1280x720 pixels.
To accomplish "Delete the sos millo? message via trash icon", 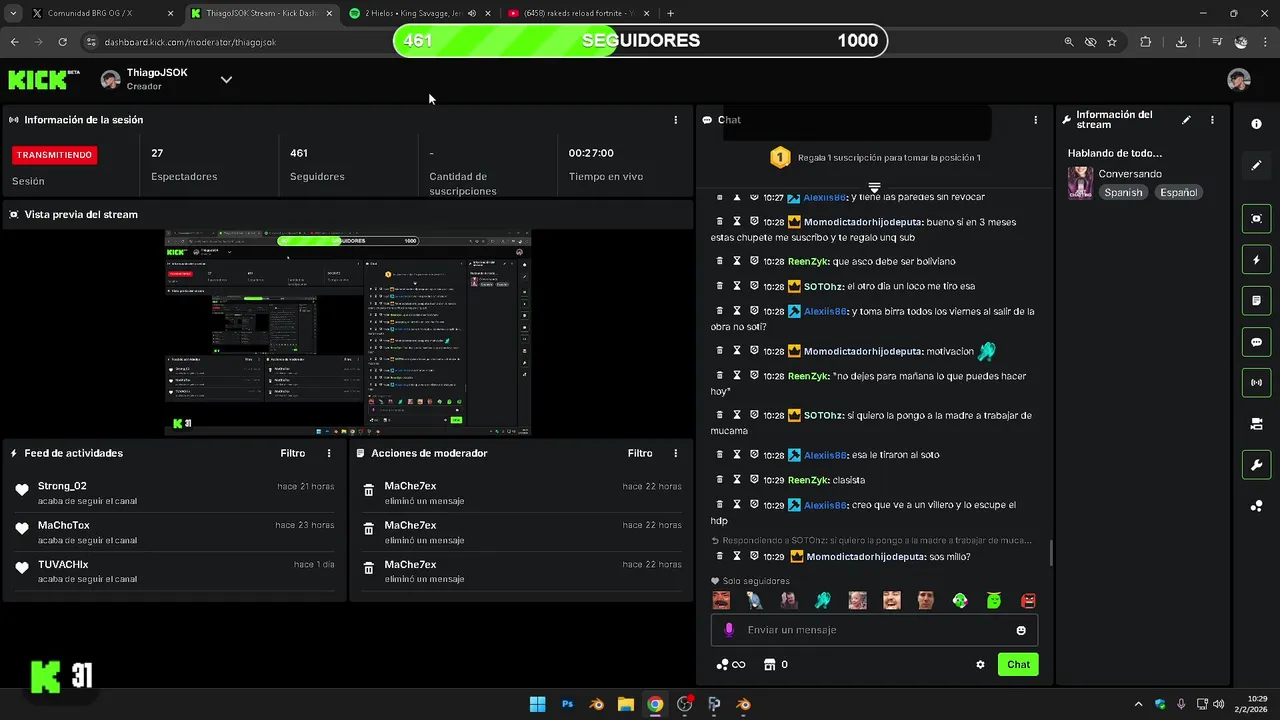I will [719, 556].
